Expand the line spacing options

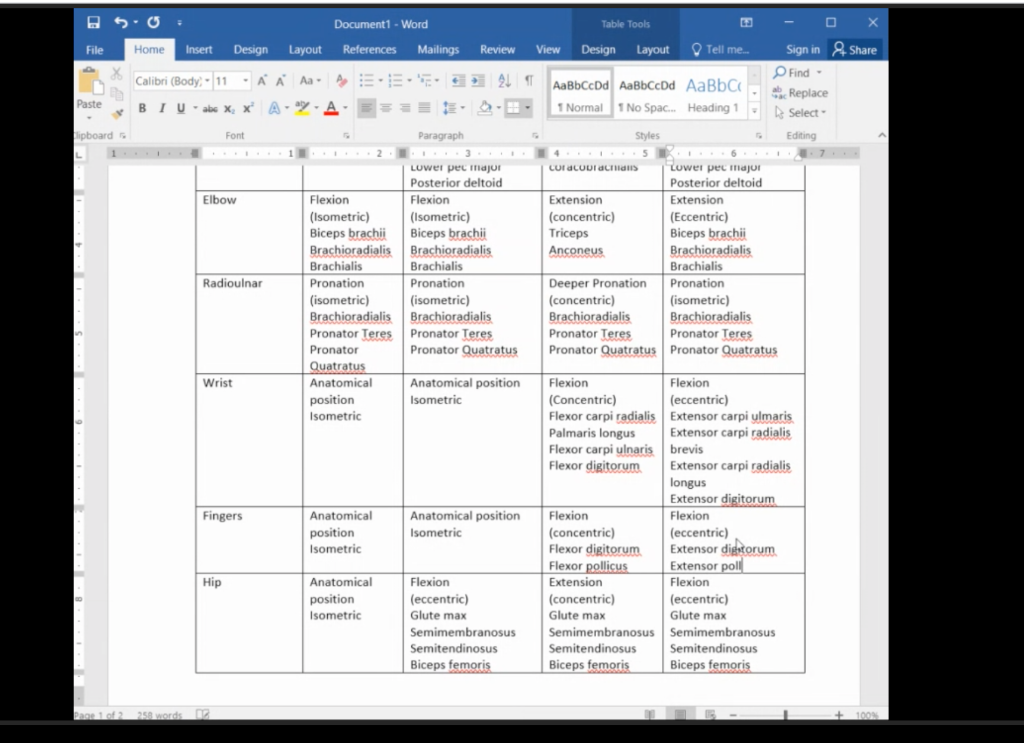pyautogui.click(x=453, y=108)
